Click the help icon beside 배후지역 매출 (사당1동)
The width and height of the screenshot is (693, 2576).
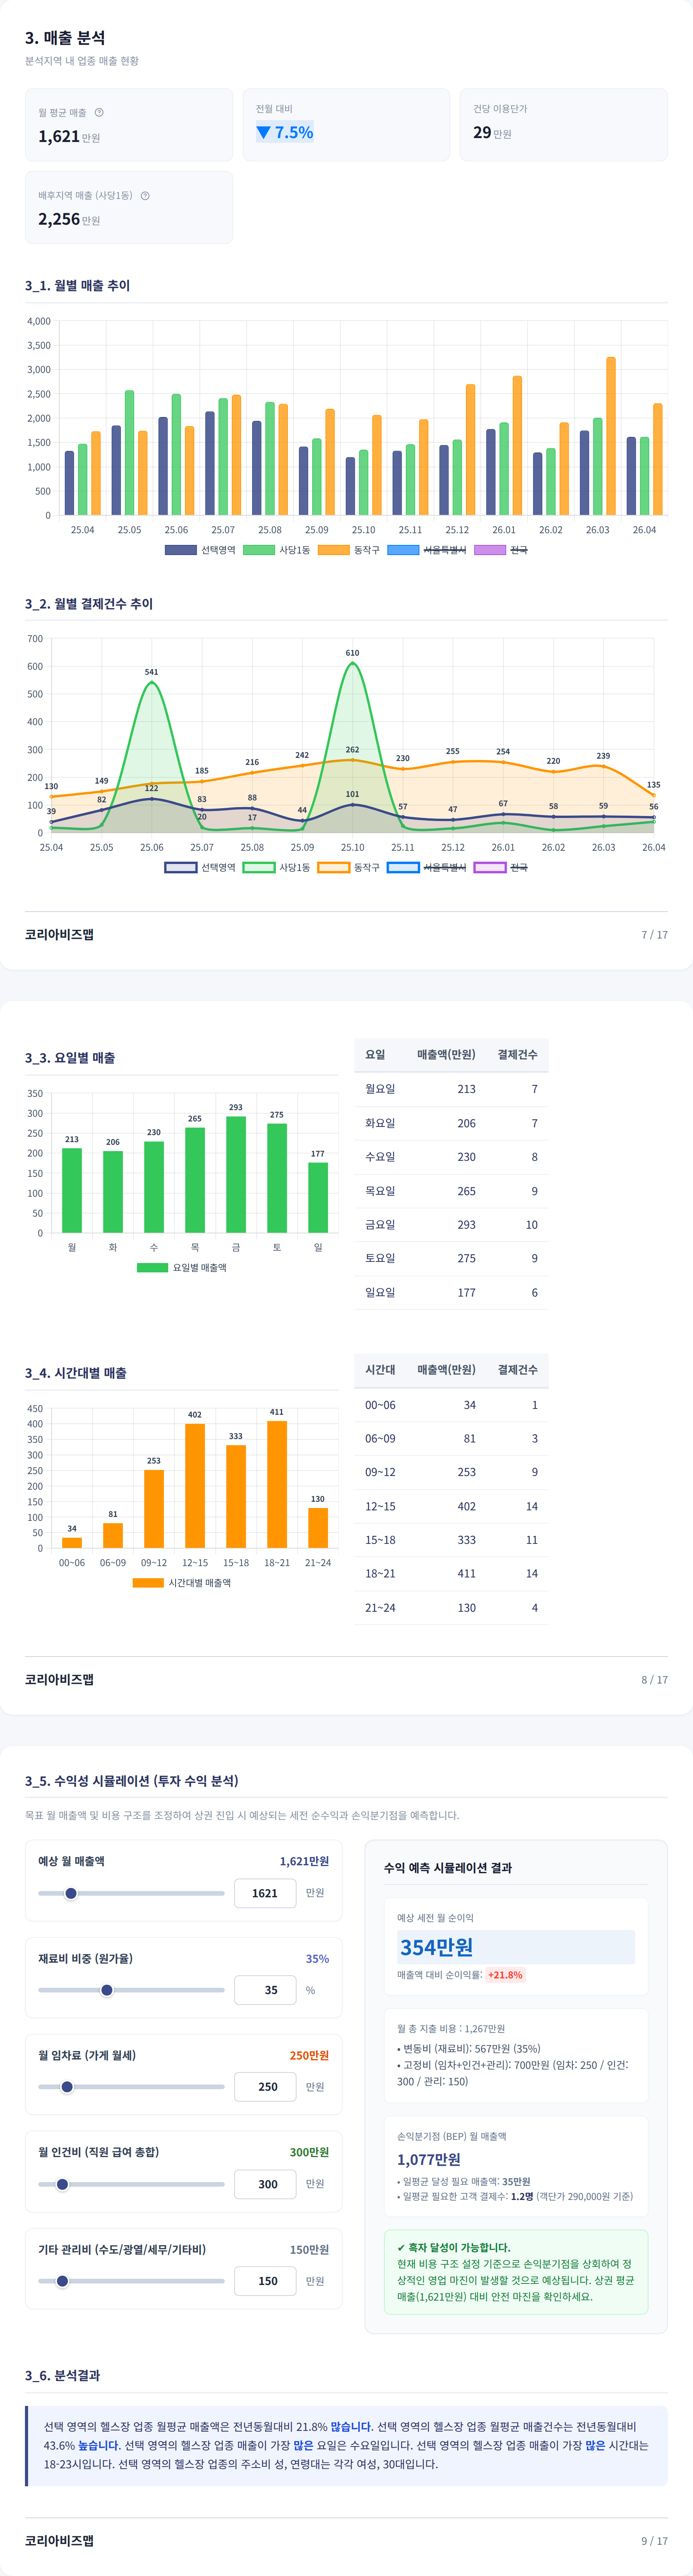click(x=145, y=195)
